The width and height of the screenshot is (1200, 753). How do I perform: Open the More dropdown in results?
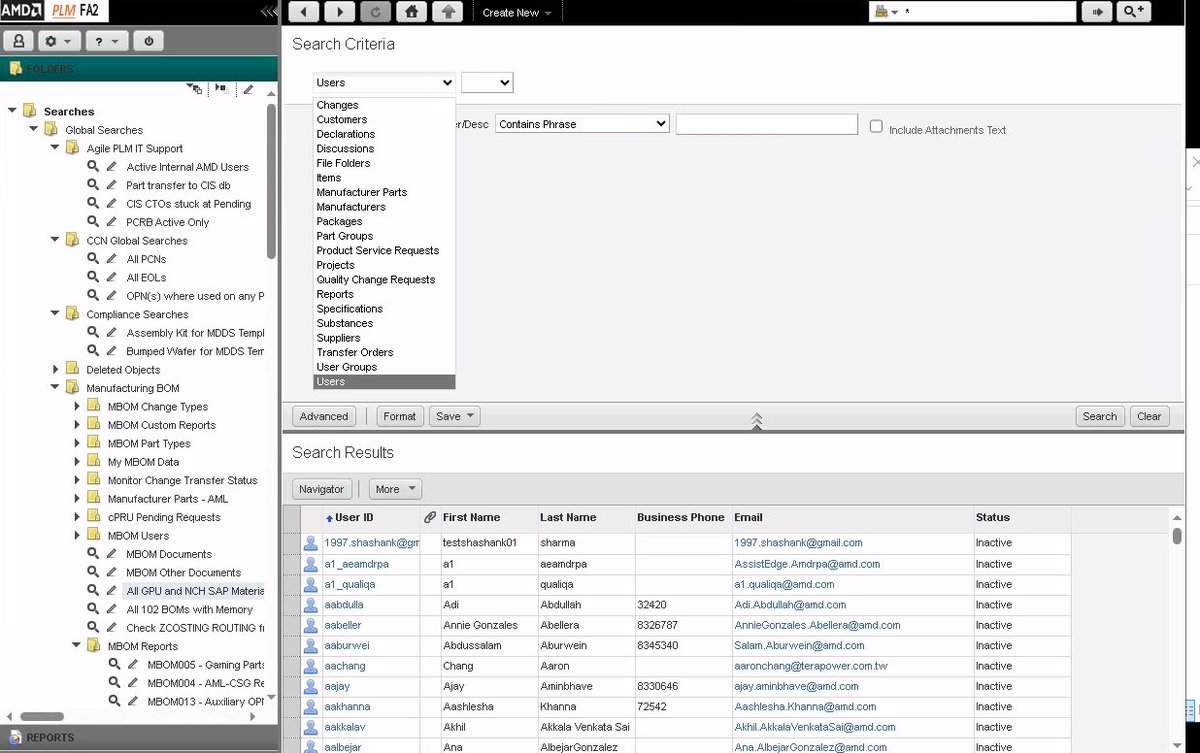(395, 489)
